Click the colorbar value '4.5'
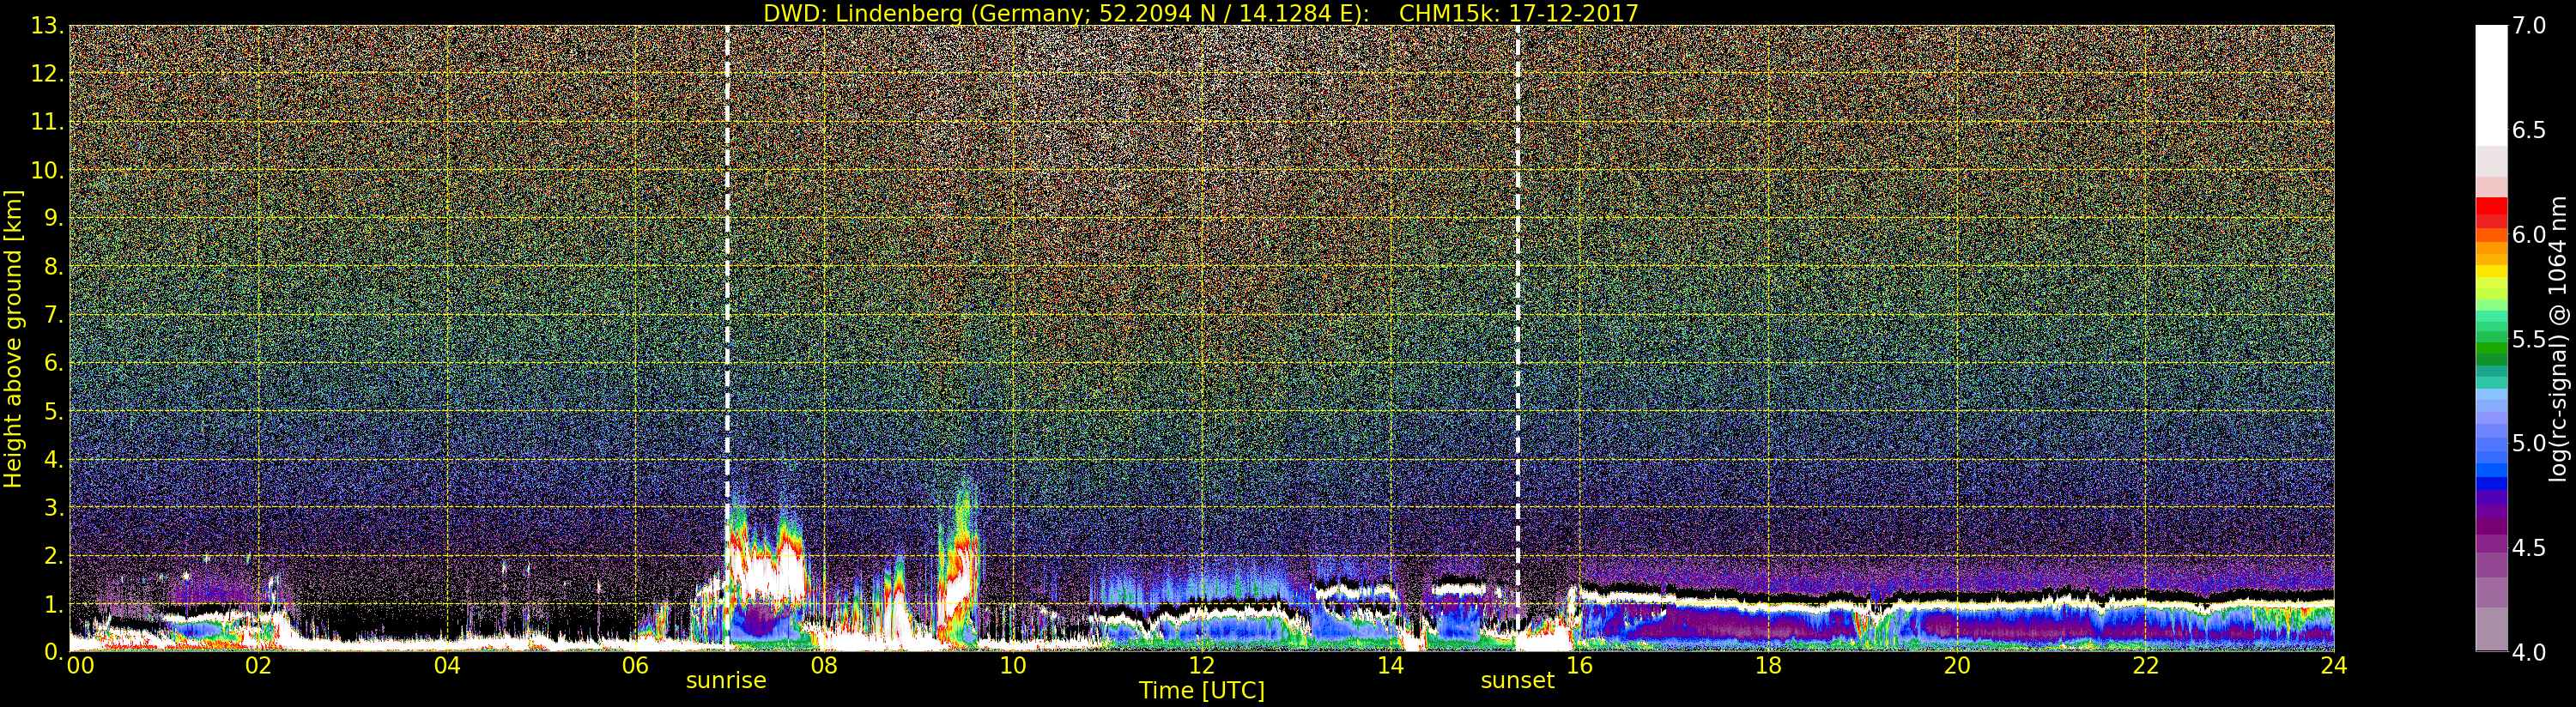 click(x=2529, y=548)
